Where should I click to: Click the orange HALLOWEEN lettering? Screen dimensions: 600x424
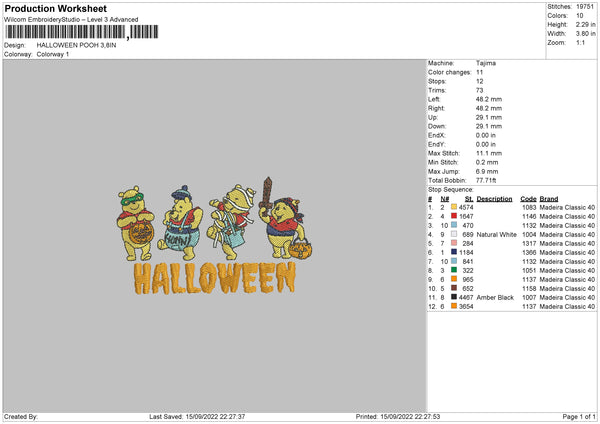point(214,276)
